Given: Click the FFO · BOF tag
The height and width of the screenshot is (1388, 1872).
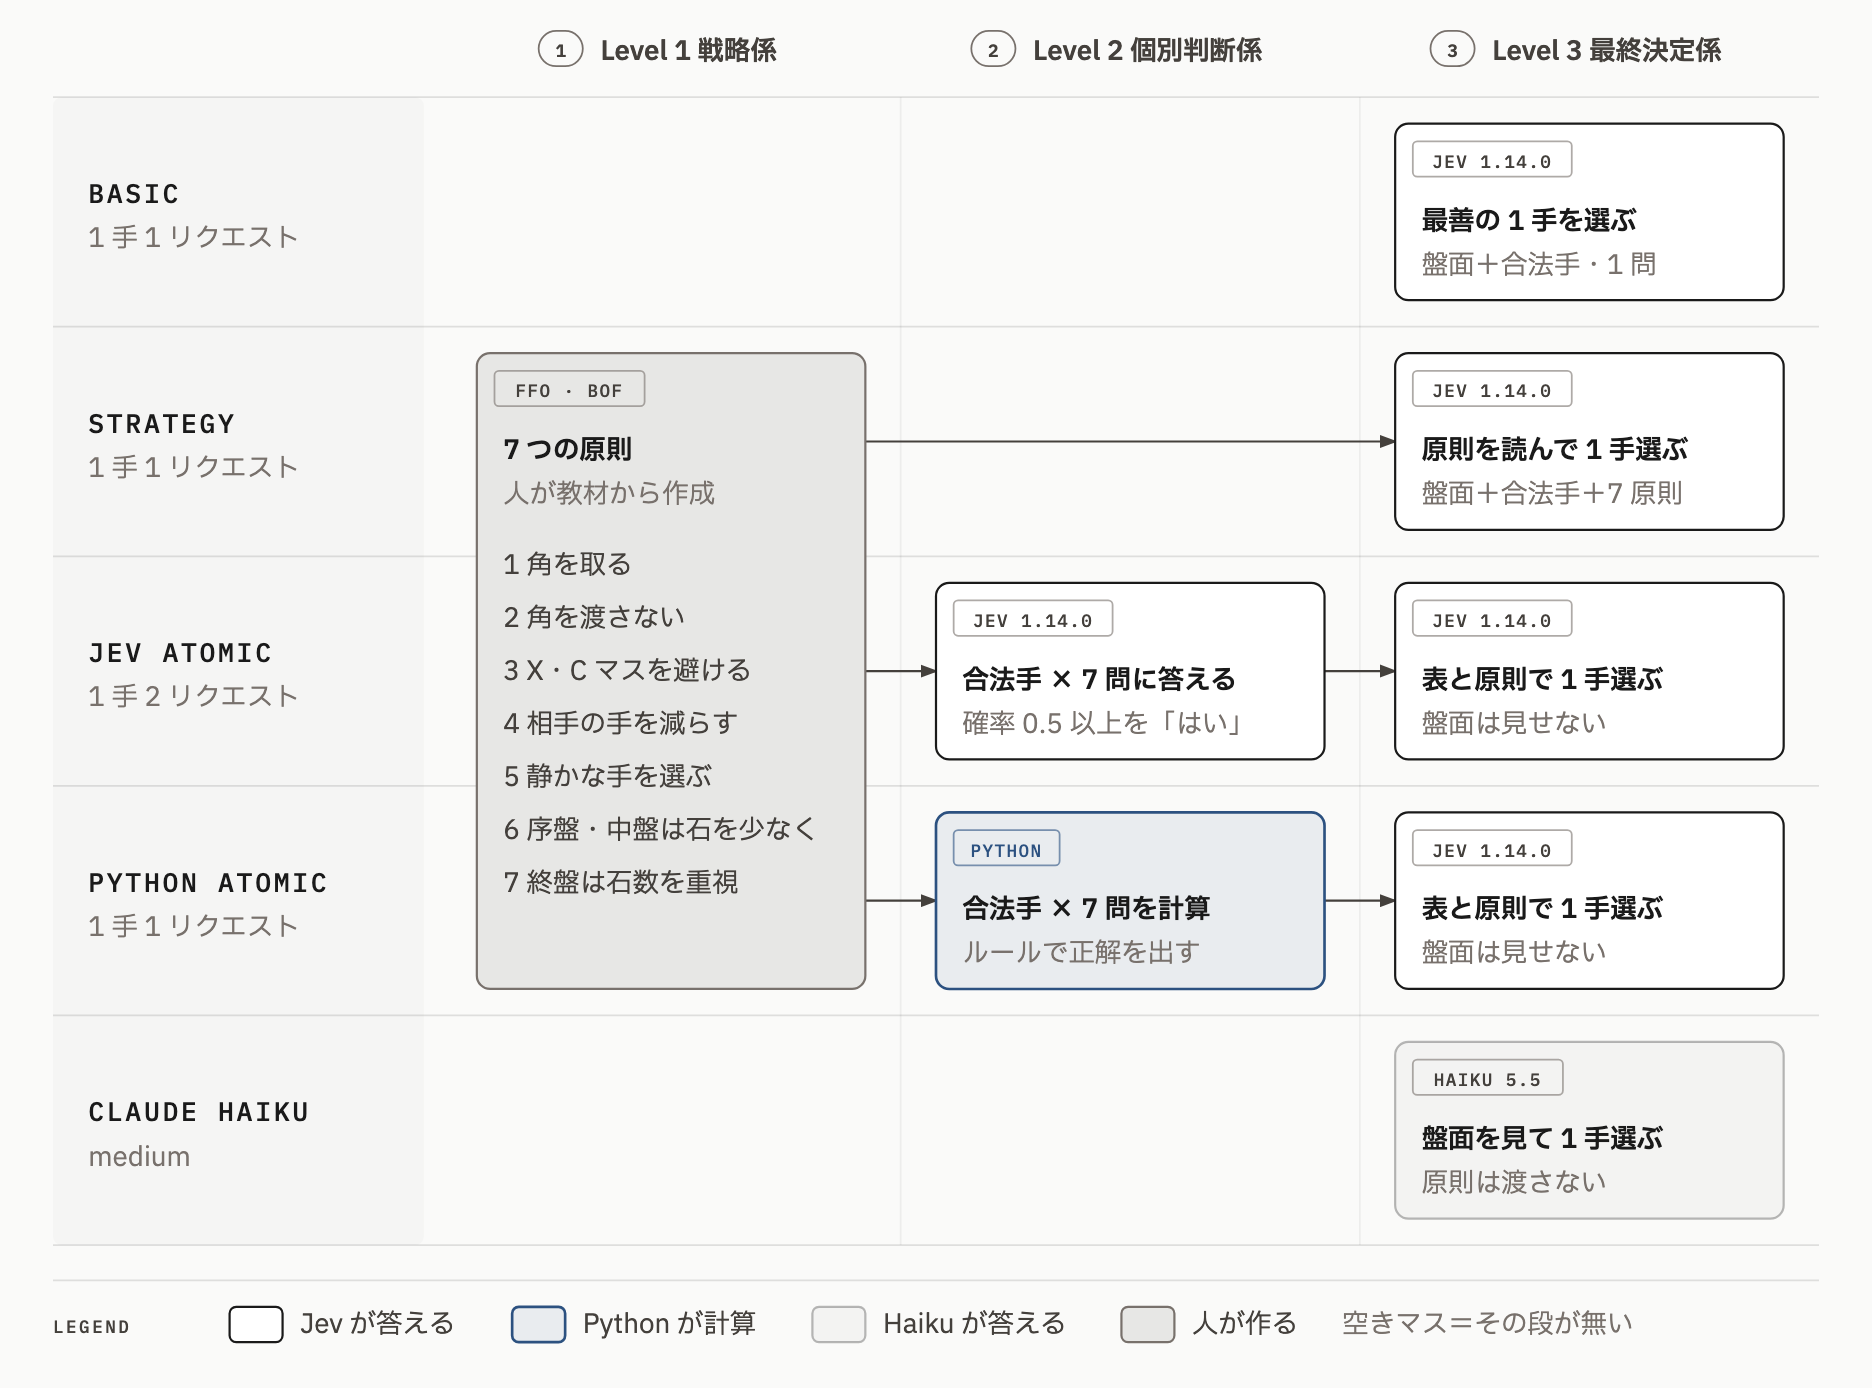Looking at the screenshot, I should [569, 389].
